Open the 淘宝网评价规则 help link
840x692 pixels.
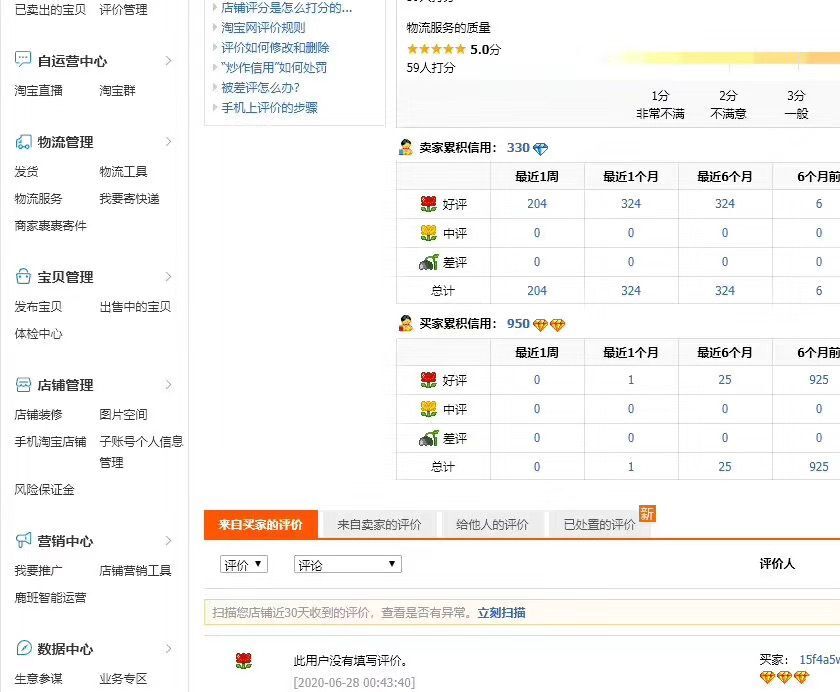coord(263,27)
